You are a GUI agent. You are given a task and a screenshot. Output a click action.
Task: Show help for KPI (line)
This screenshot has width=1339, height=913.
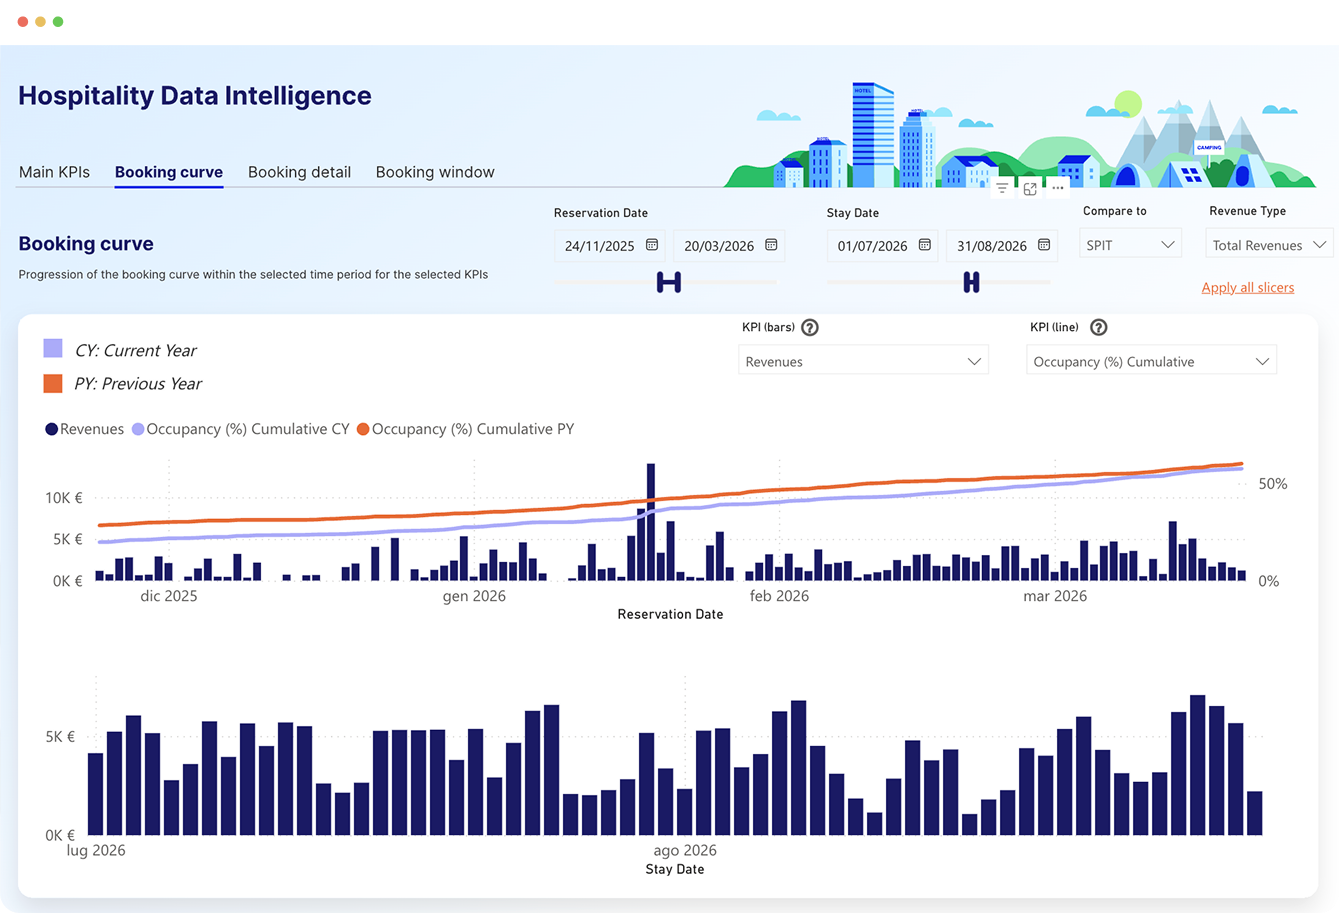click(1098, 327)
